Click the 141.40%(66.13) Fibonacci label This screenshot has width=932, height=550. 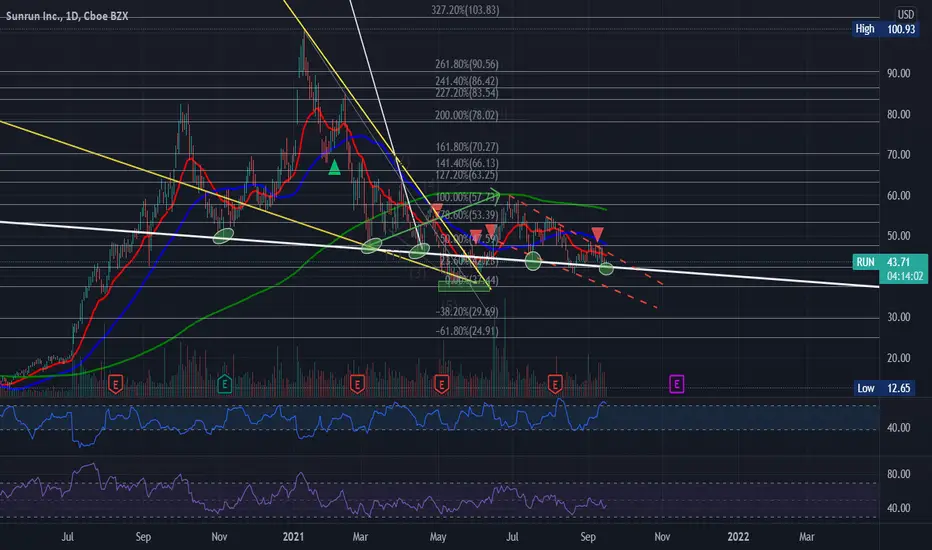coord(467,163)
